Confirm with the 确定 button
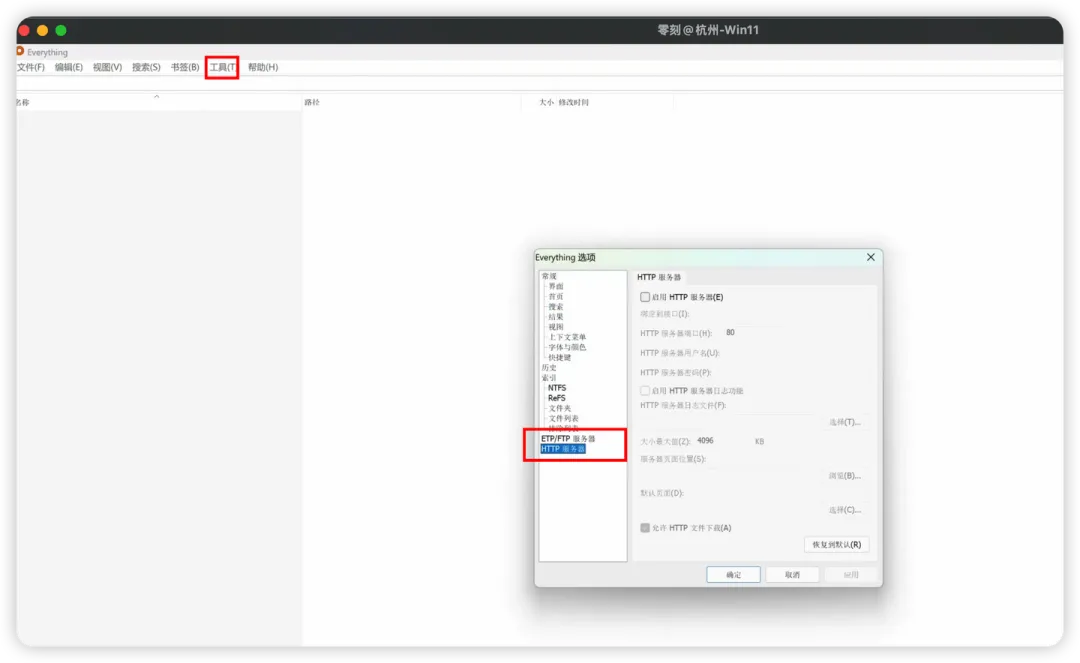Viewport: 1080px width, 663px height. coord(734,575)
